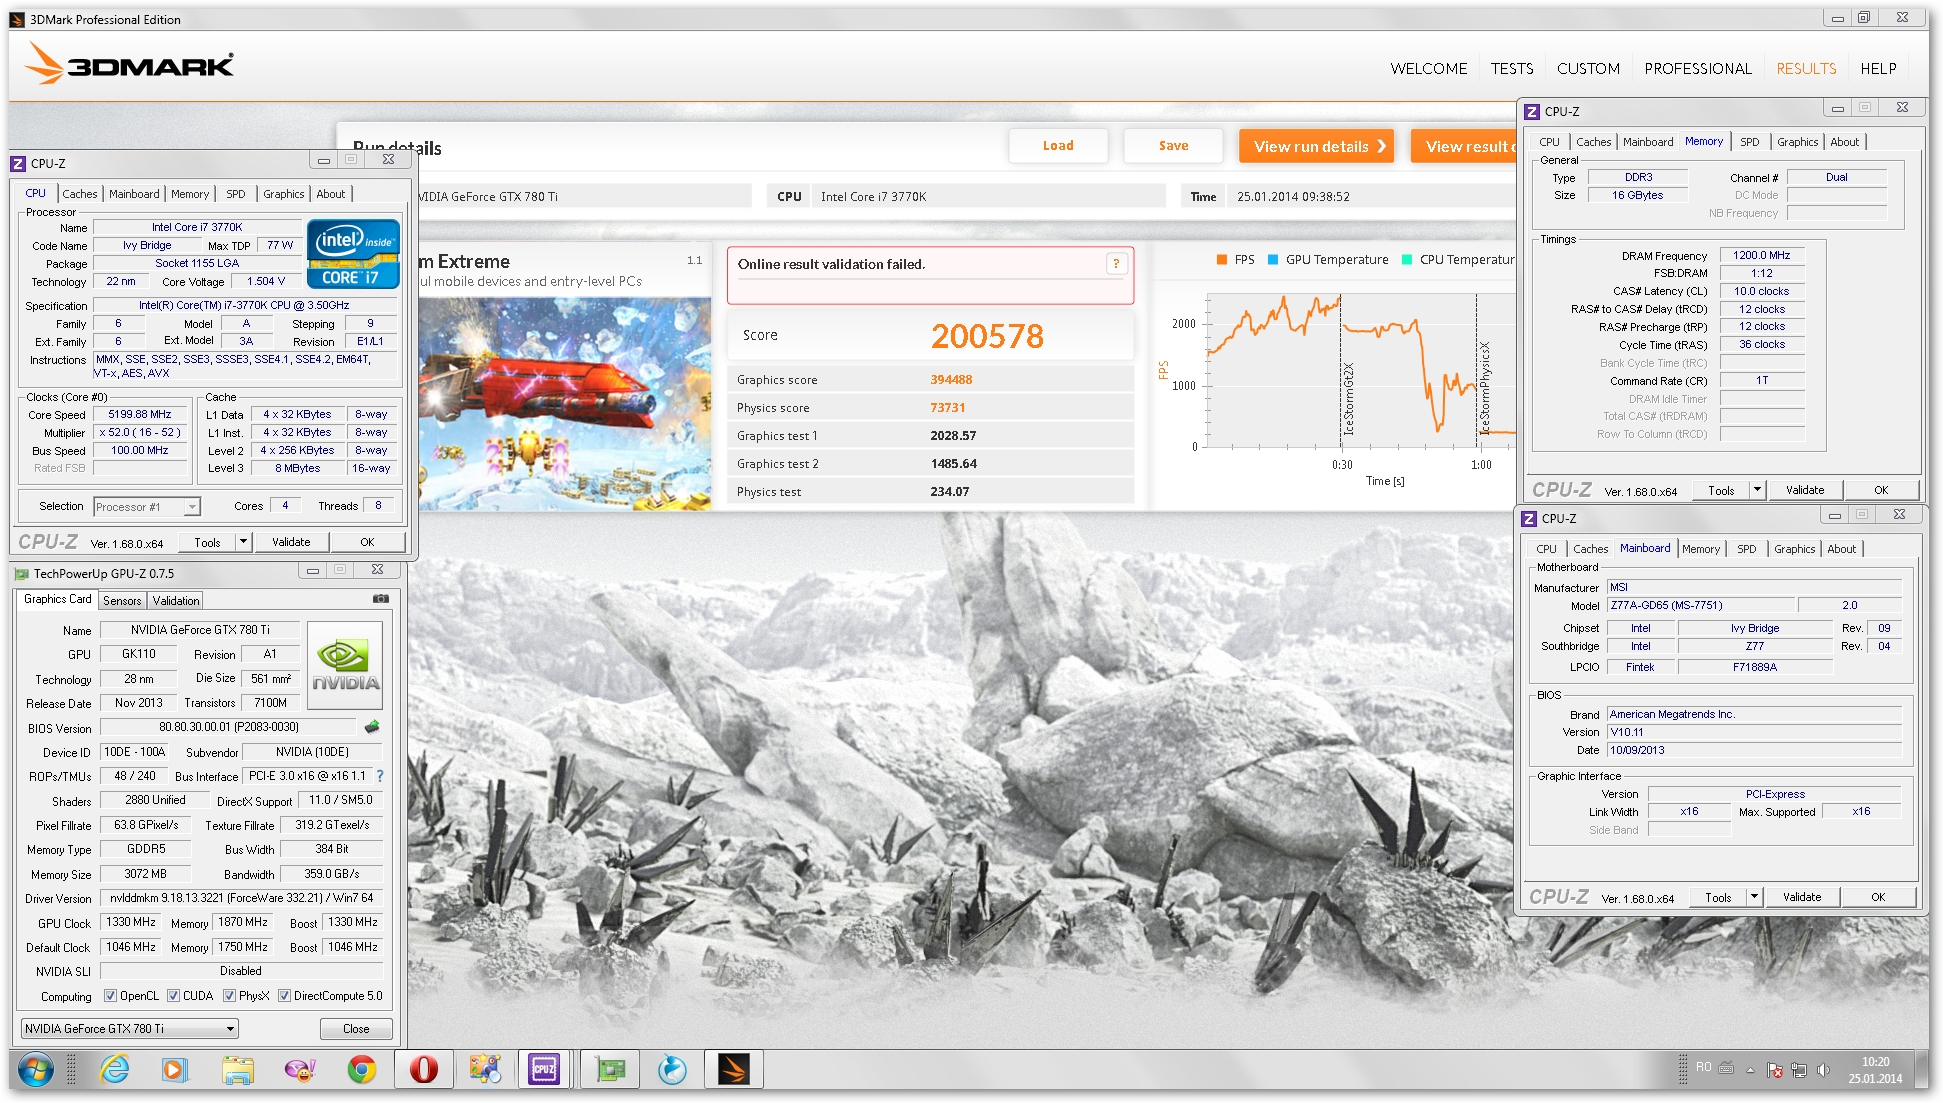Click Validate in left CPU-Z window
1943x1103 pixels.
tap(291, 542)
